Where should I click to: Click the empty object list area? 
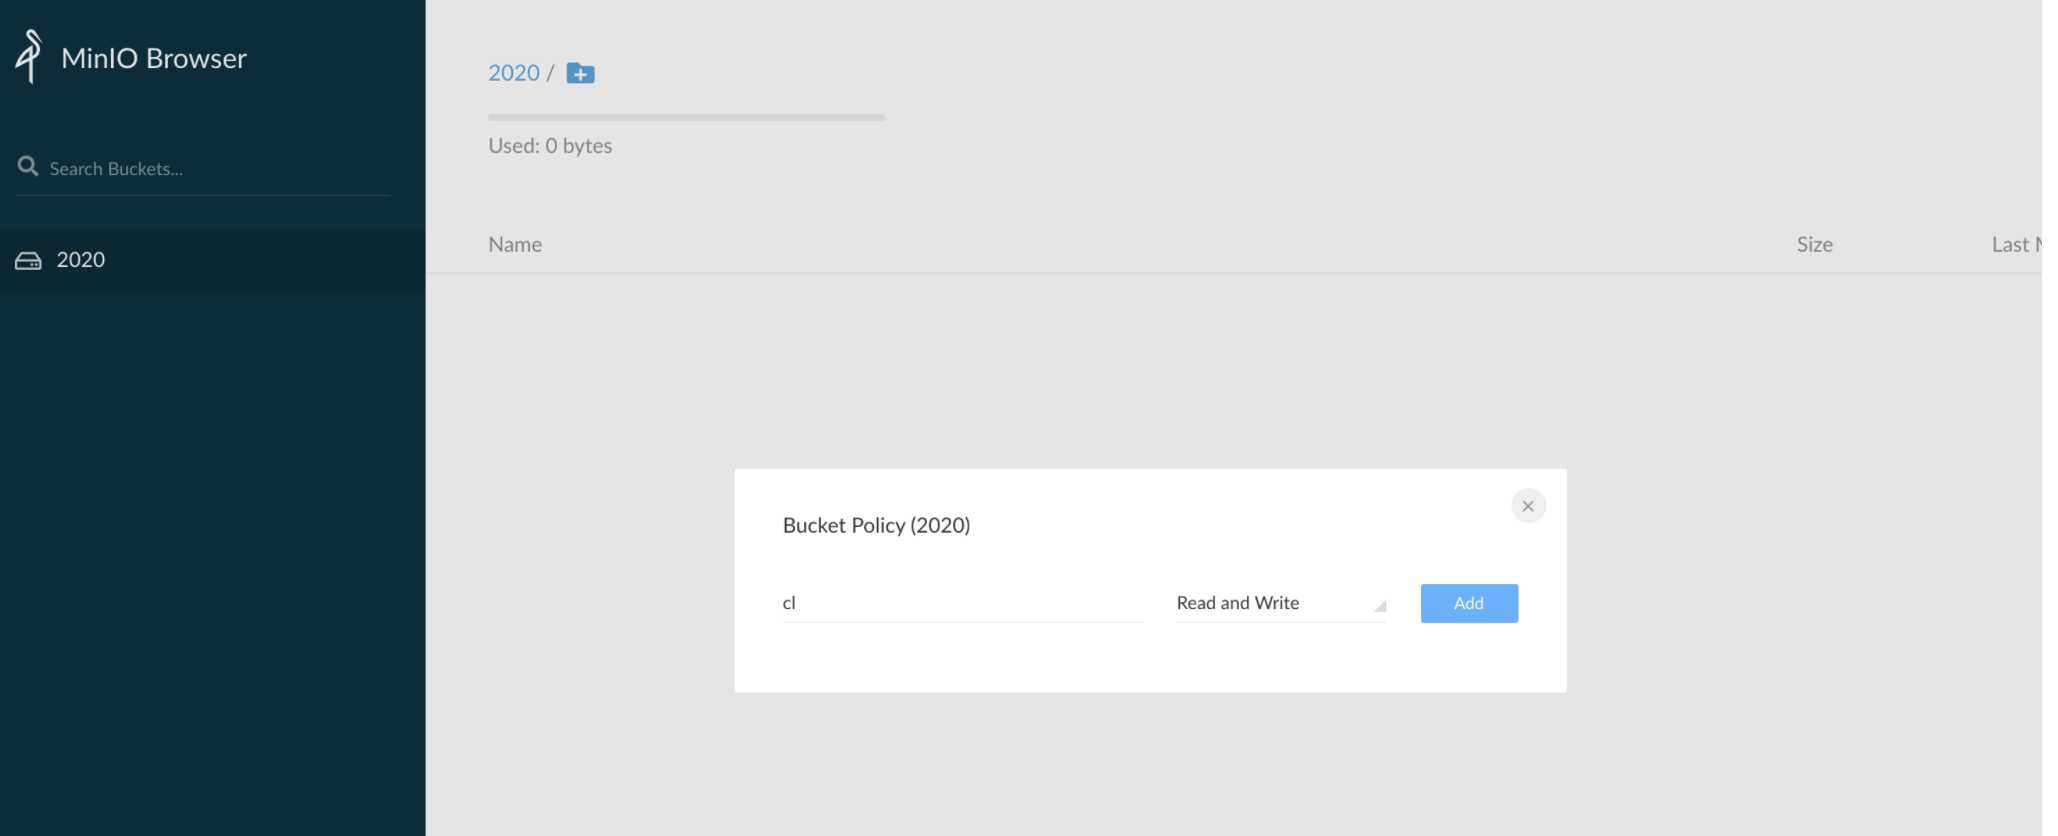point(1234,370)
